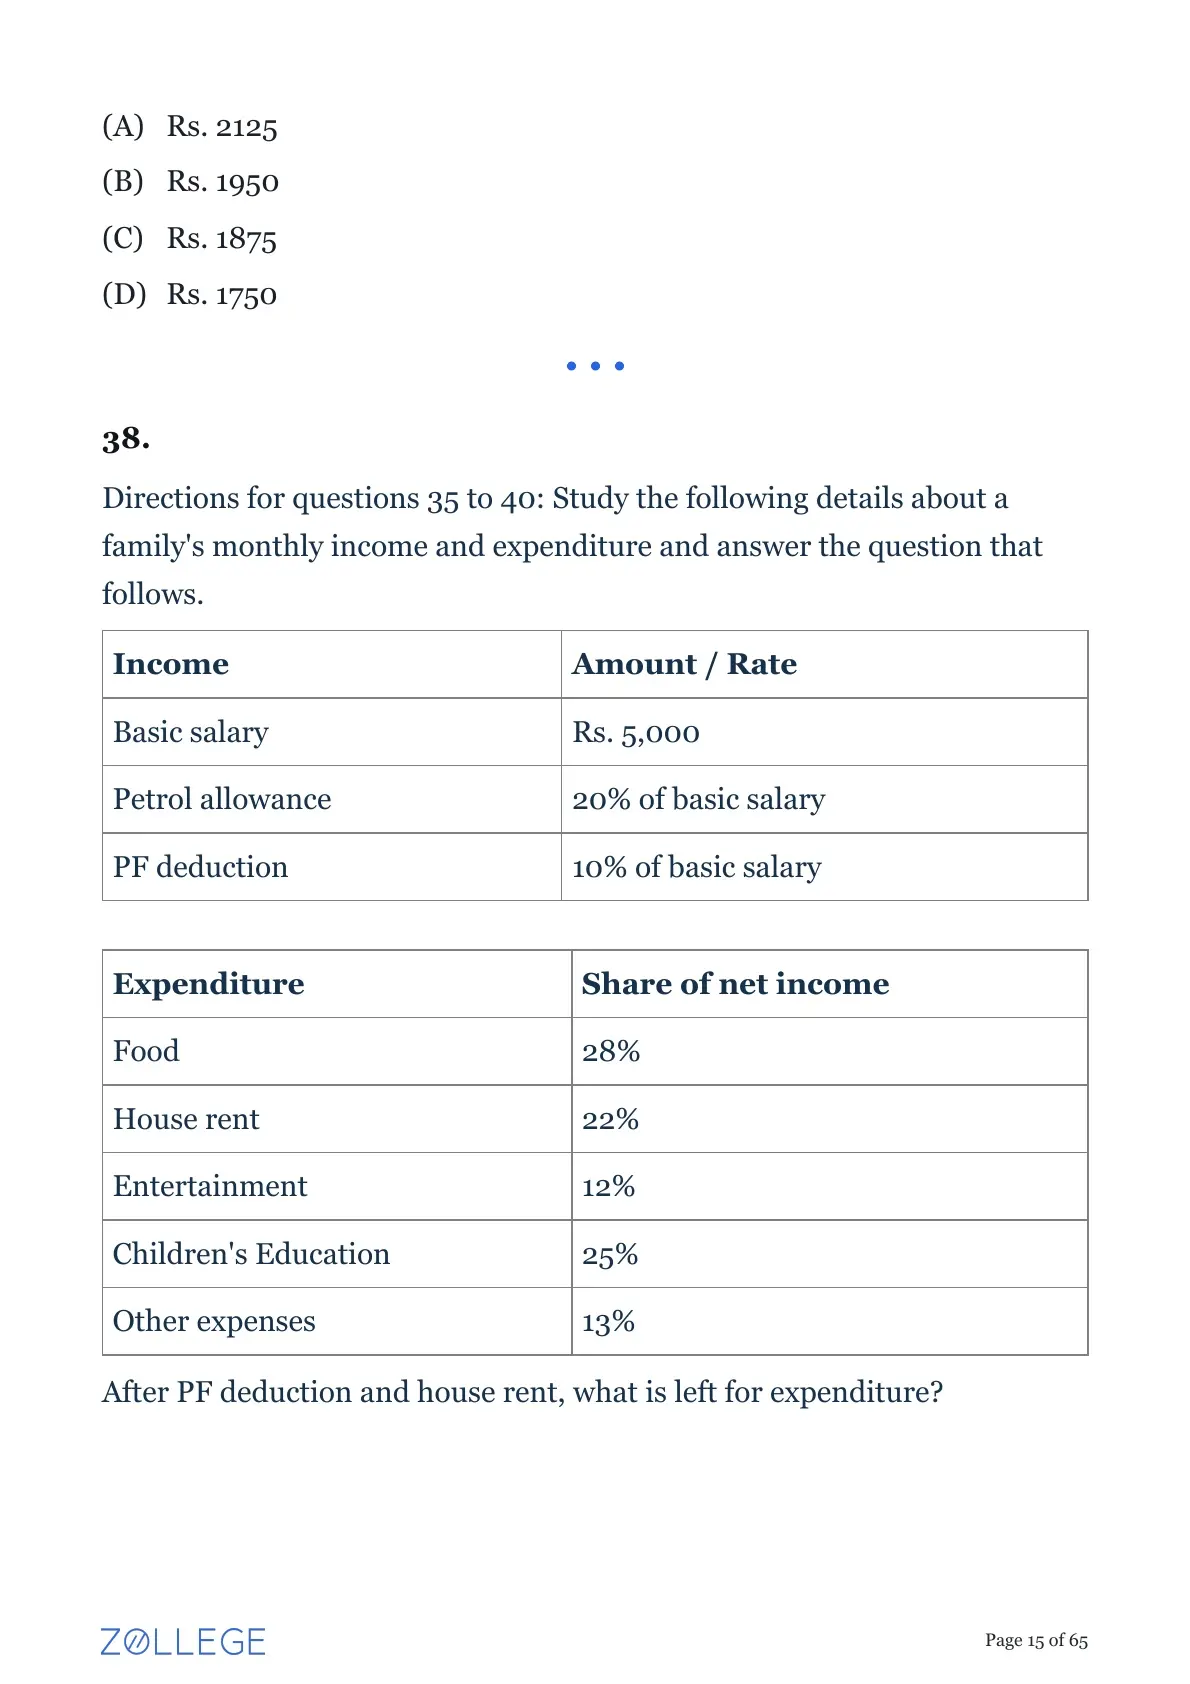Click the Children's Education row
This screenshot has height=1684, width=1190.
[595, 1254]
